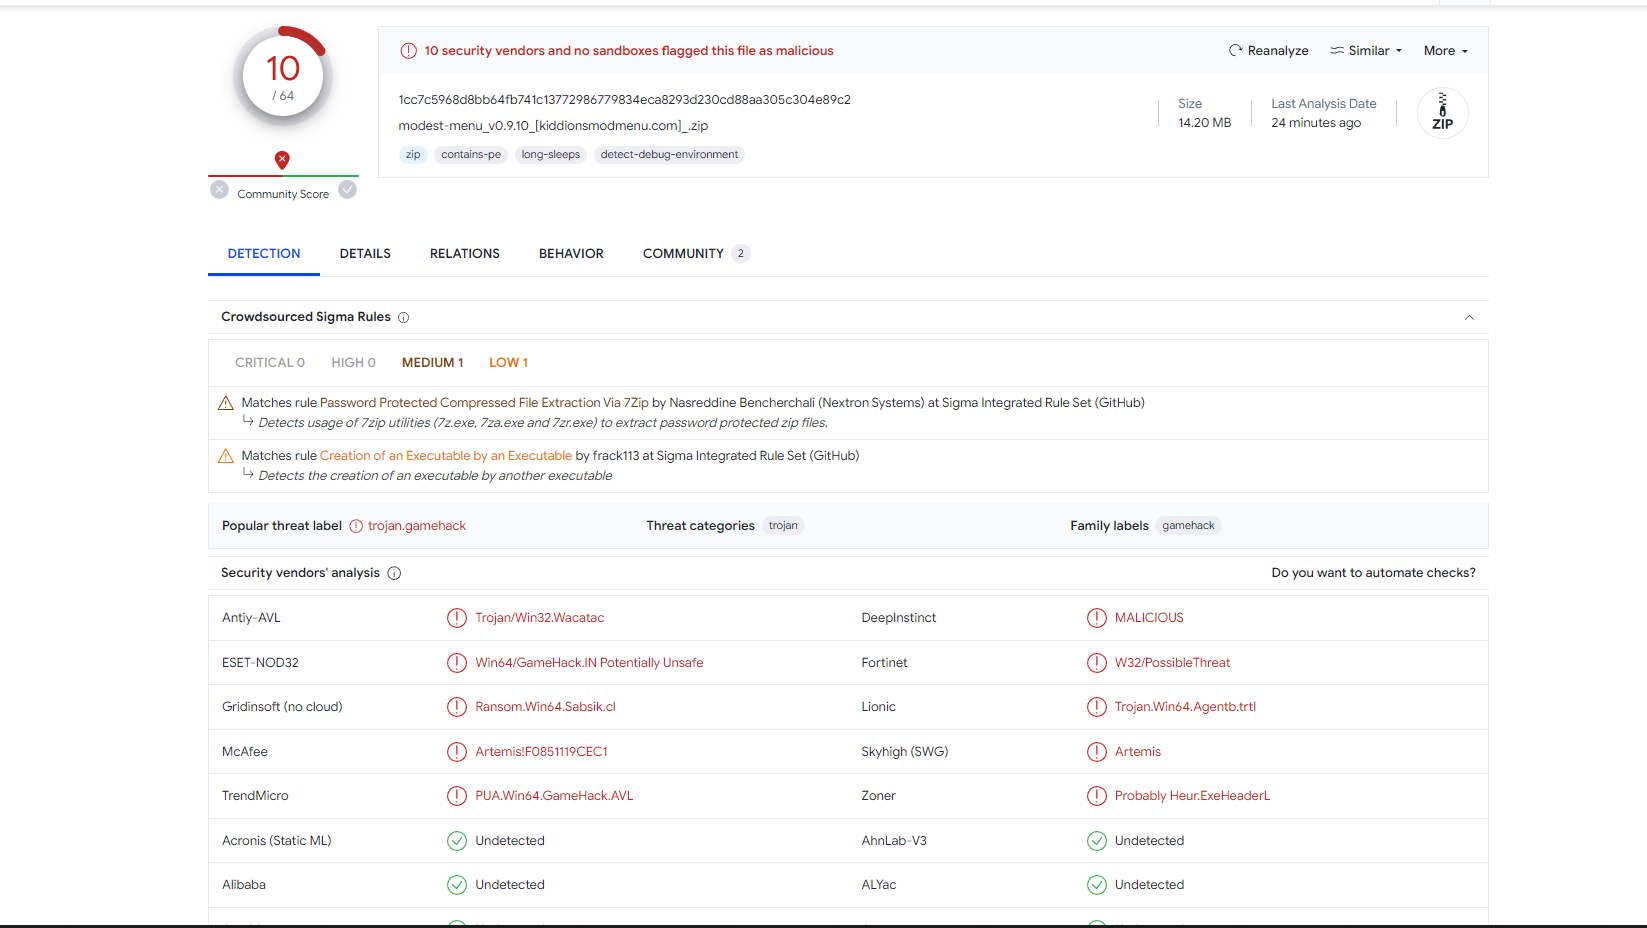This screenshot has width=1647, height=928.
Task: Click alert icon beside trojan.gamehack label
Action: (356, 526)
